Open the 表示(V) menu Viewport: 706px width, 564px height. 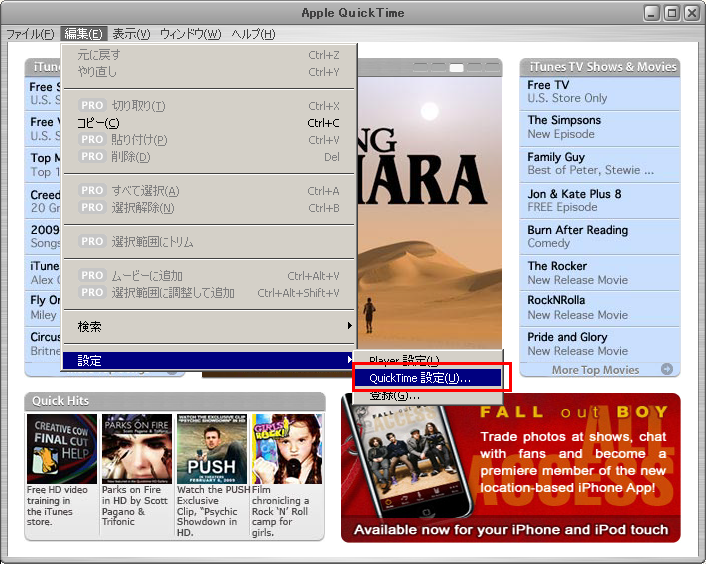coord(131,34)
